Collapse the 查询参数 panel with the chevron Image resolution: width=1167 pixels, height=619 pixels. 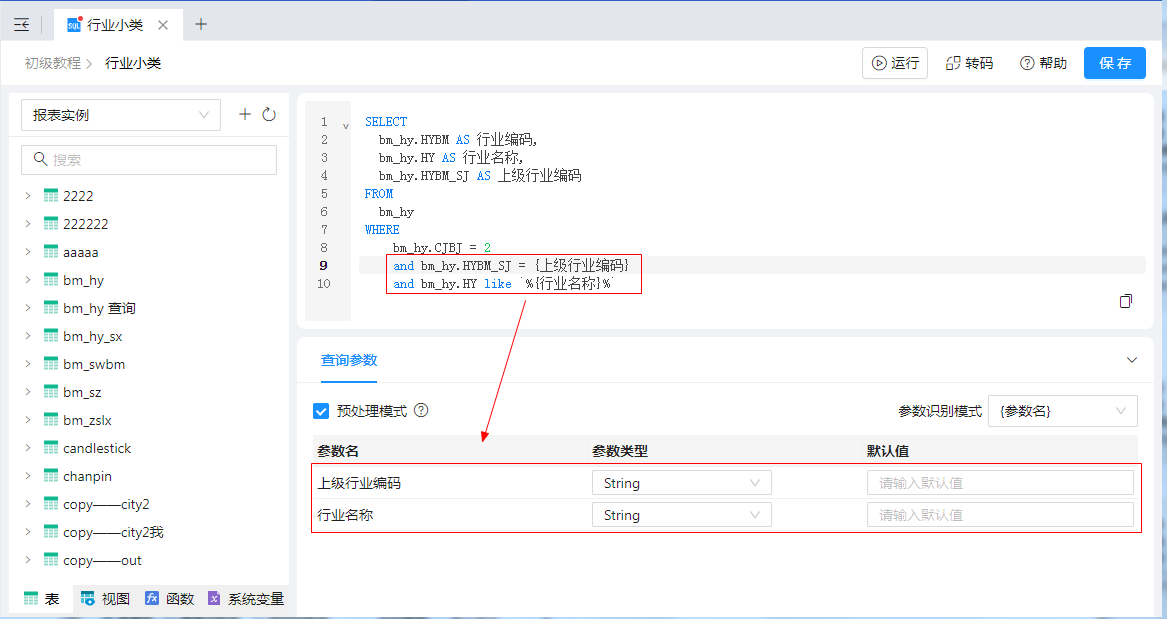pyautogui.click(x=1132, y=360)
